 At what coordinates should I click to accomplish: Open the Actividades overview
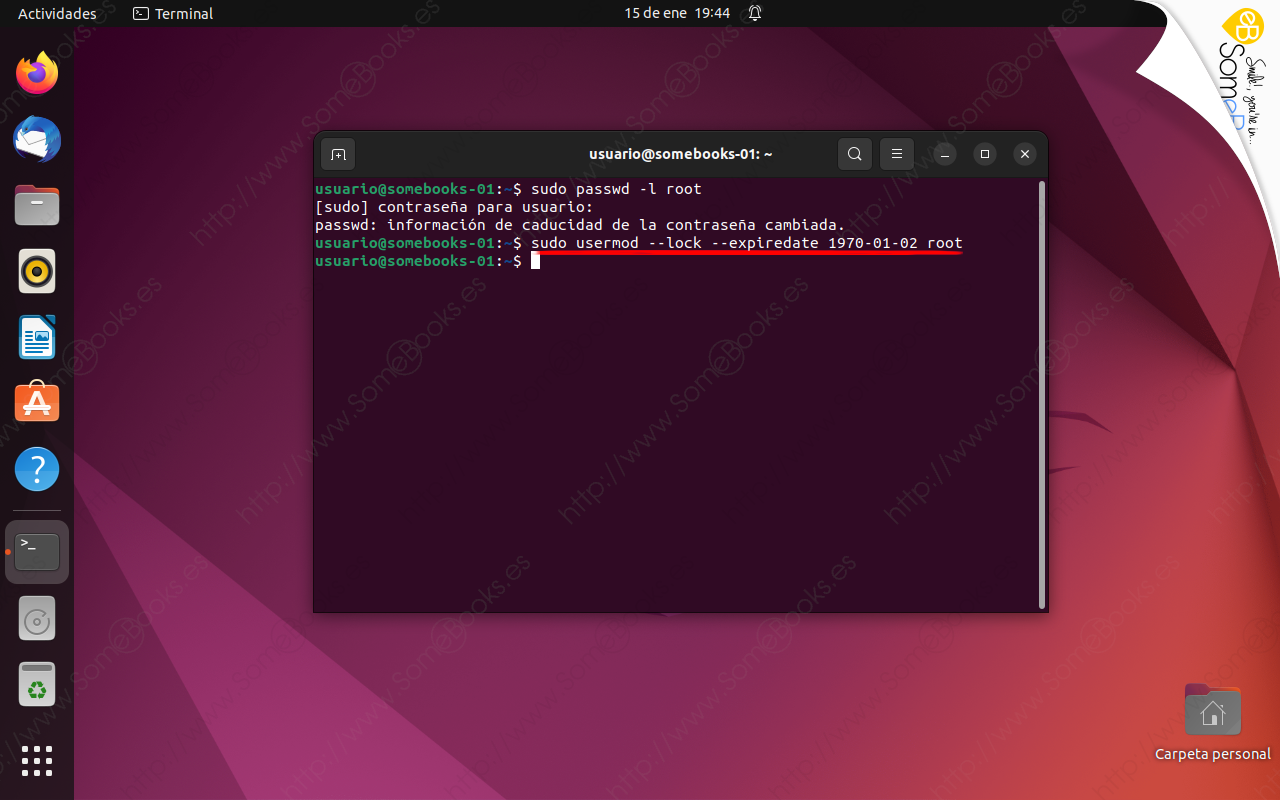coord(57,13)
